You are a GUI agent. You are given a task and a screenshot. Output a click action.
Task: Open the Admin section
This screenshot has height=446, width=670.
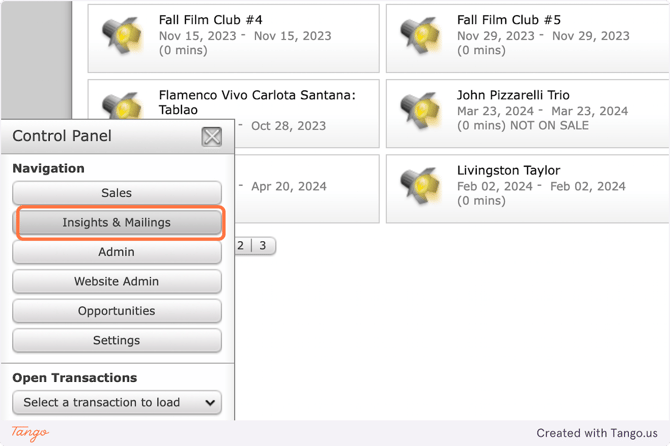pyautogui.click(x=117, y=252)
